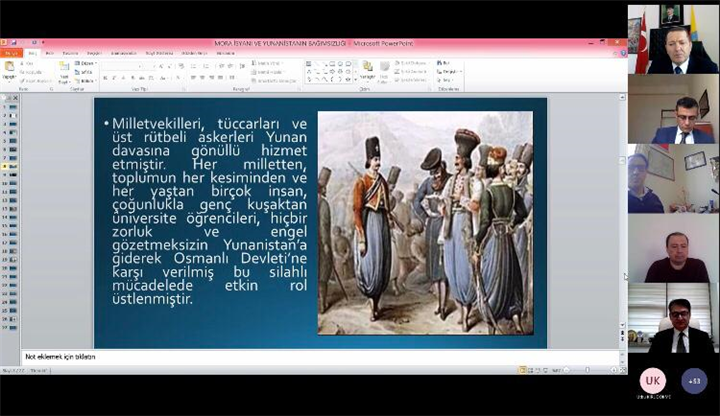Start slide show from status bar

pos(545,370)
